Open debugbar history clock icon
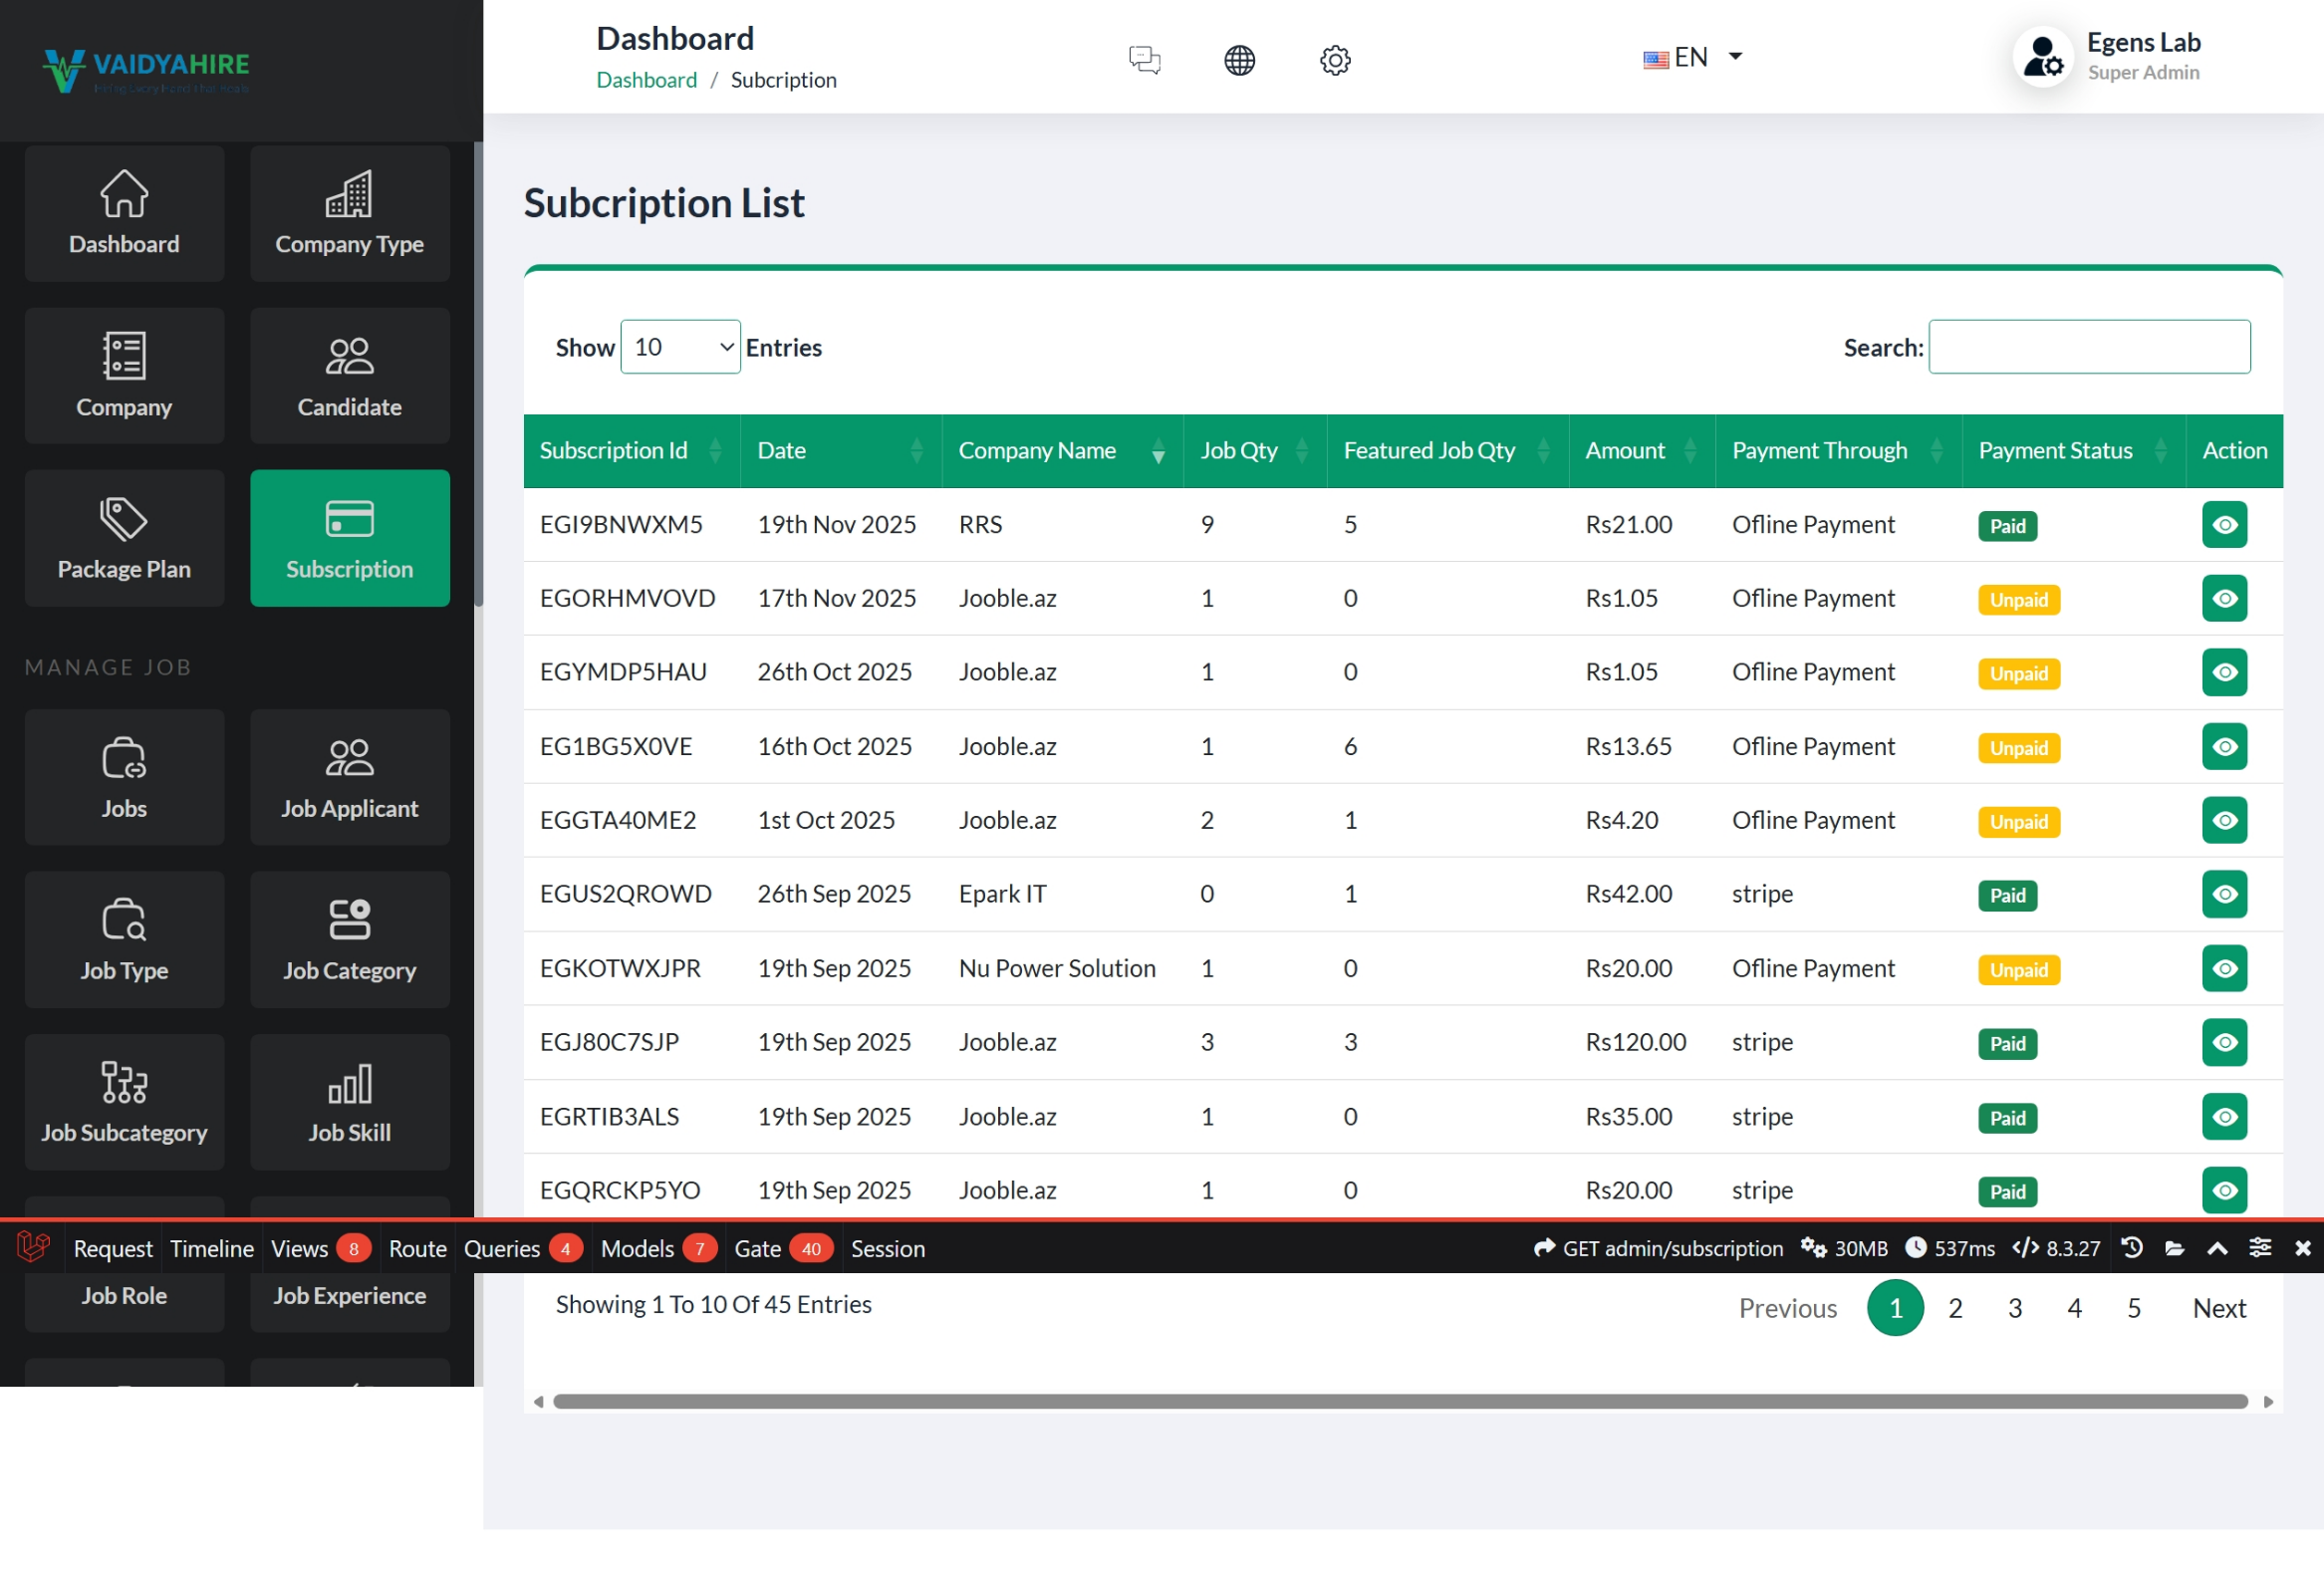Screen dimensions: 2324x1579 (2131, 1247)
